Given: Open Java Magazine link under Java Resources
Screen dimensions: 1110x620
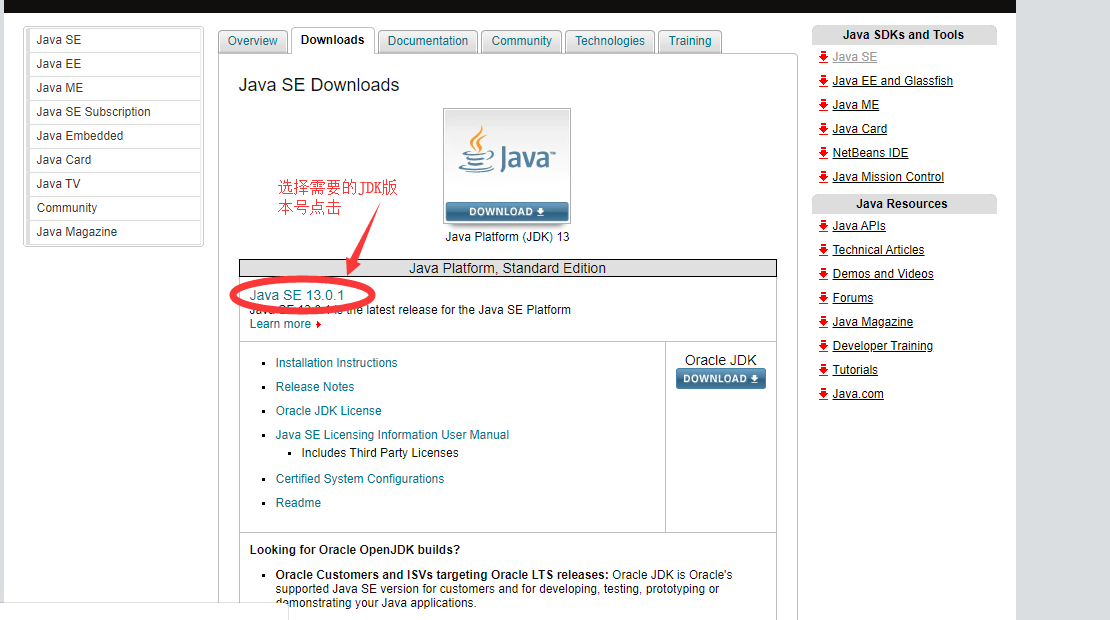Looking at the screenshot, I should [872, 322].
